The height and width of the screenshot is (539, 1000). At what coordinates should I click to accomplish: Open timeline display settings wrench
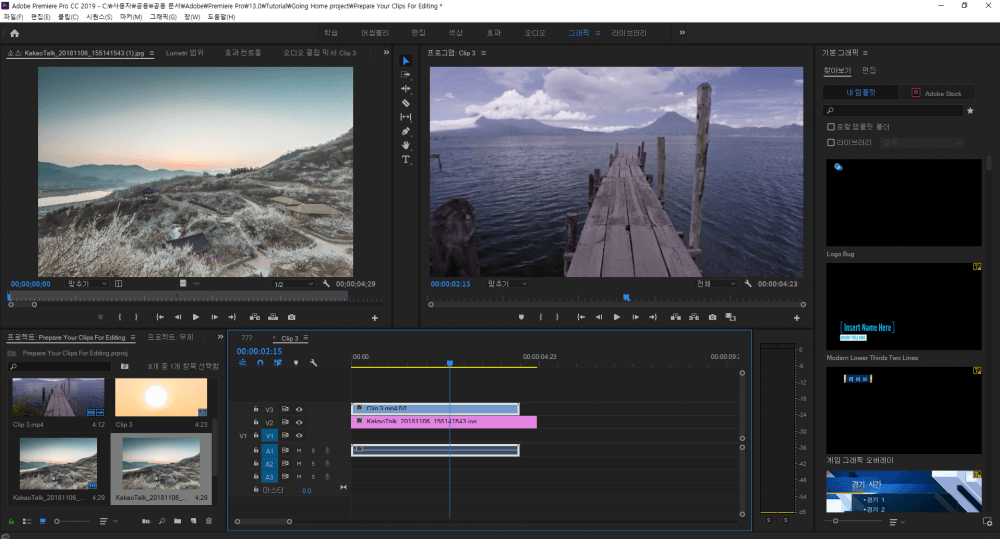314,362
